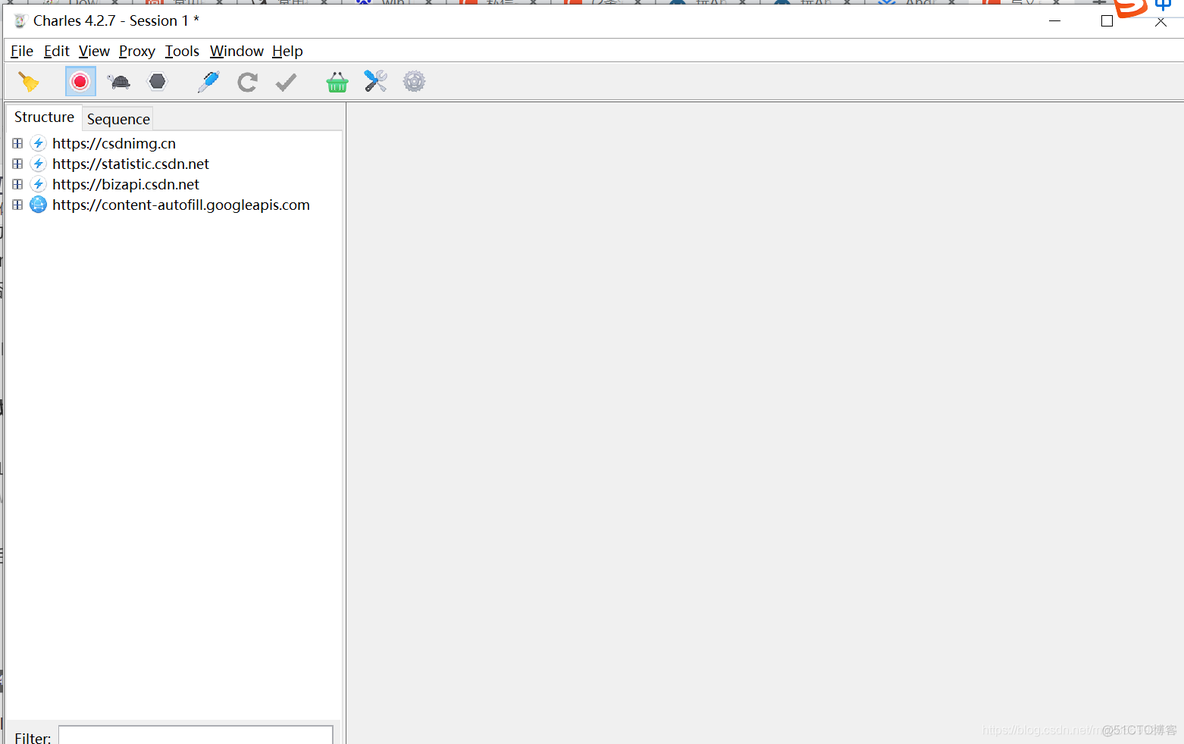
Task: Close the Charles window
Action: point(1161,21)
